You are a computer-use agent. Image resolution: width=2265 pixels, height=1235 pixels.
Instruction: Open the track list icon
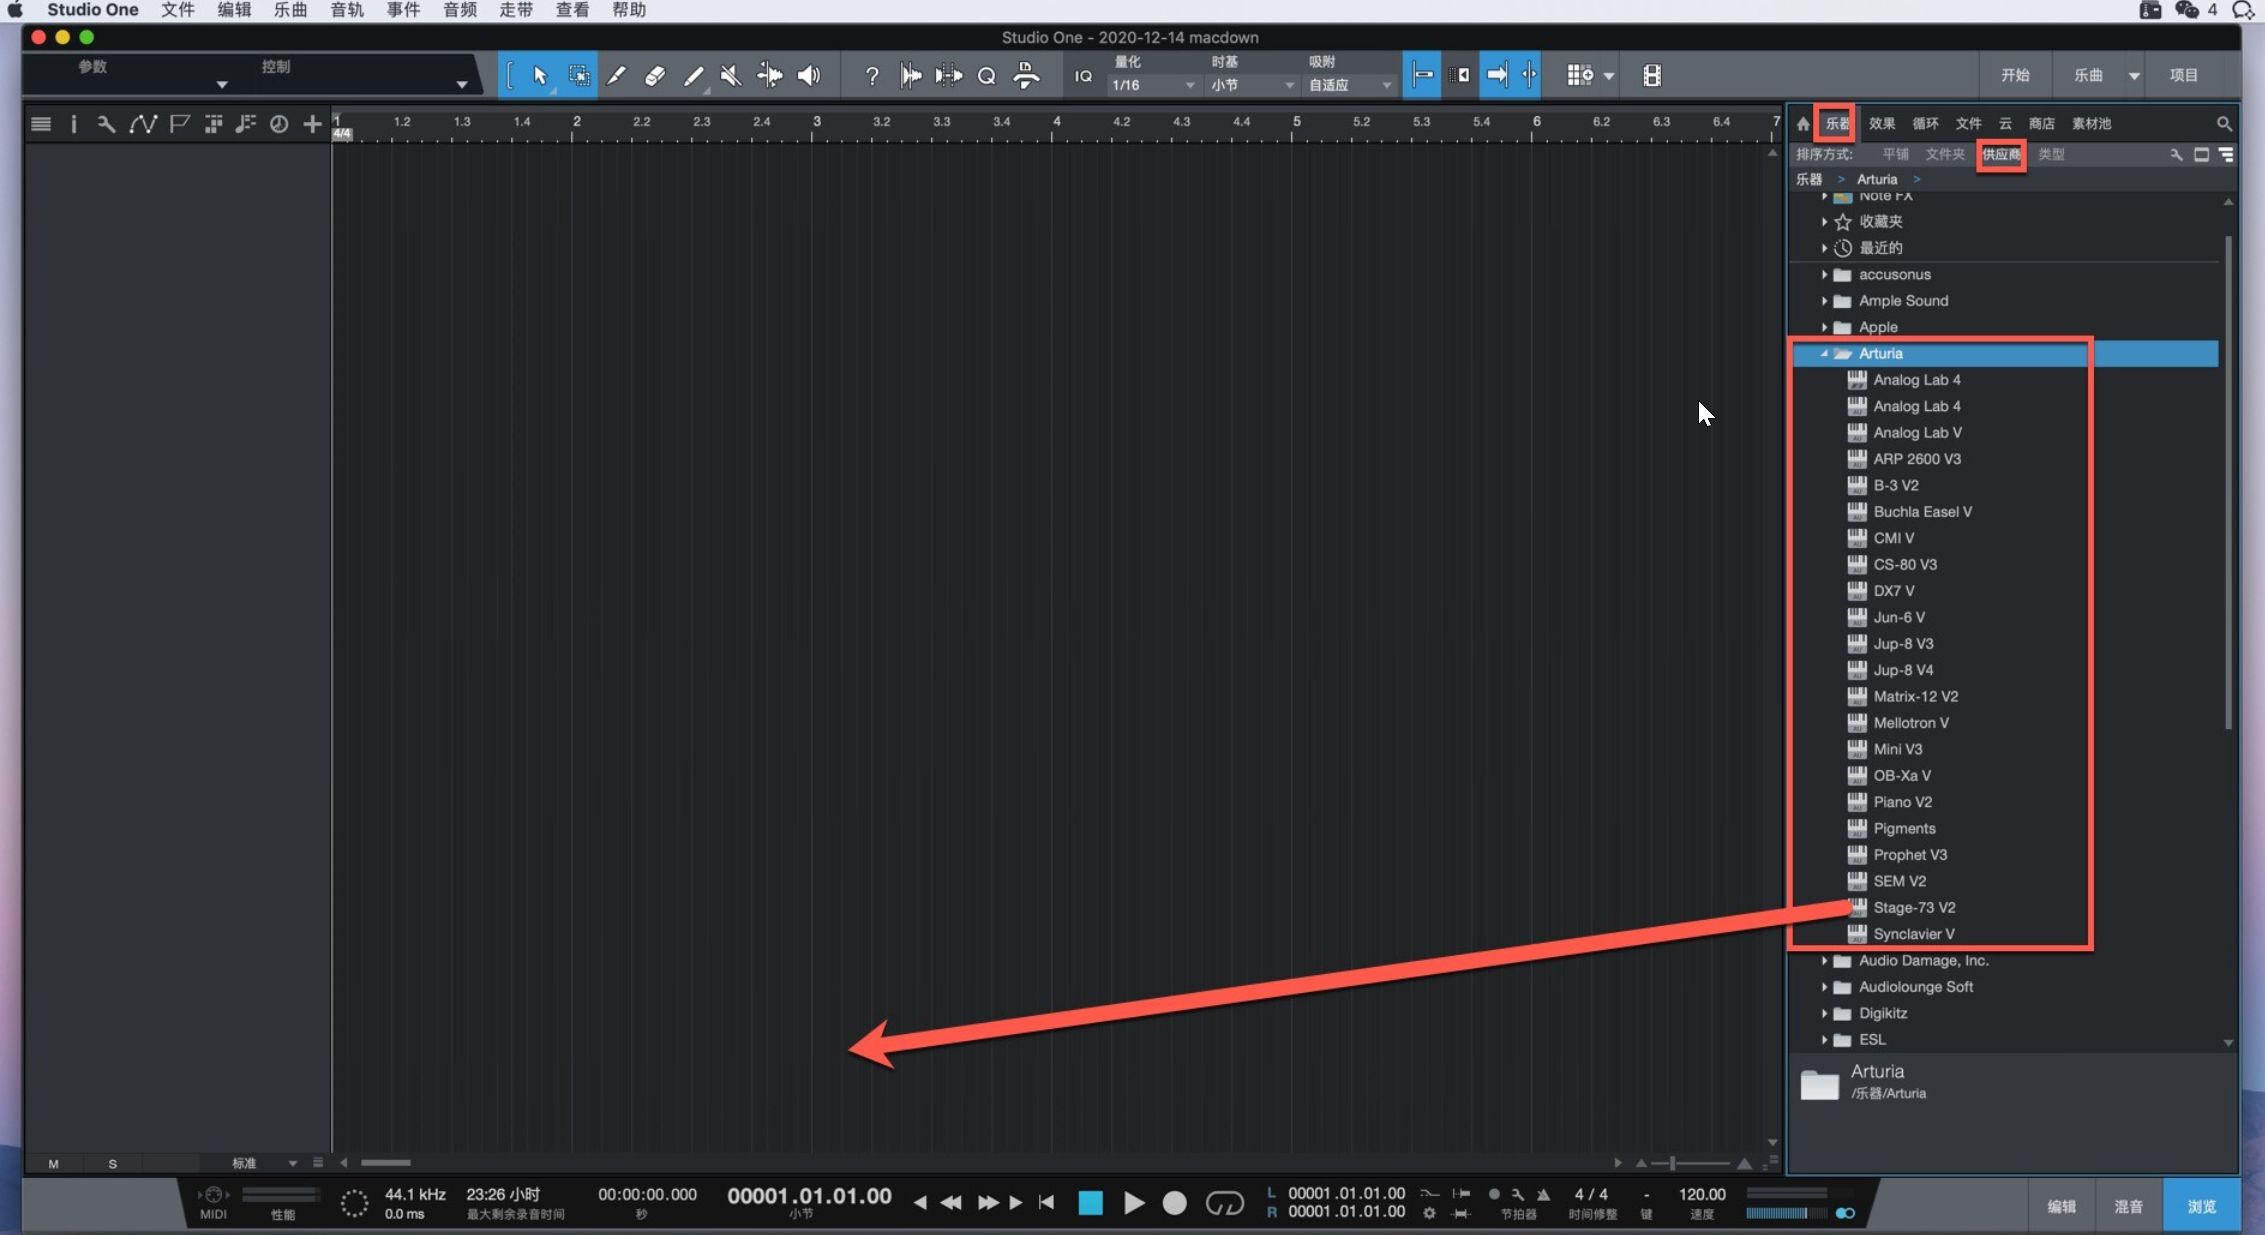[x=41, y=124]
